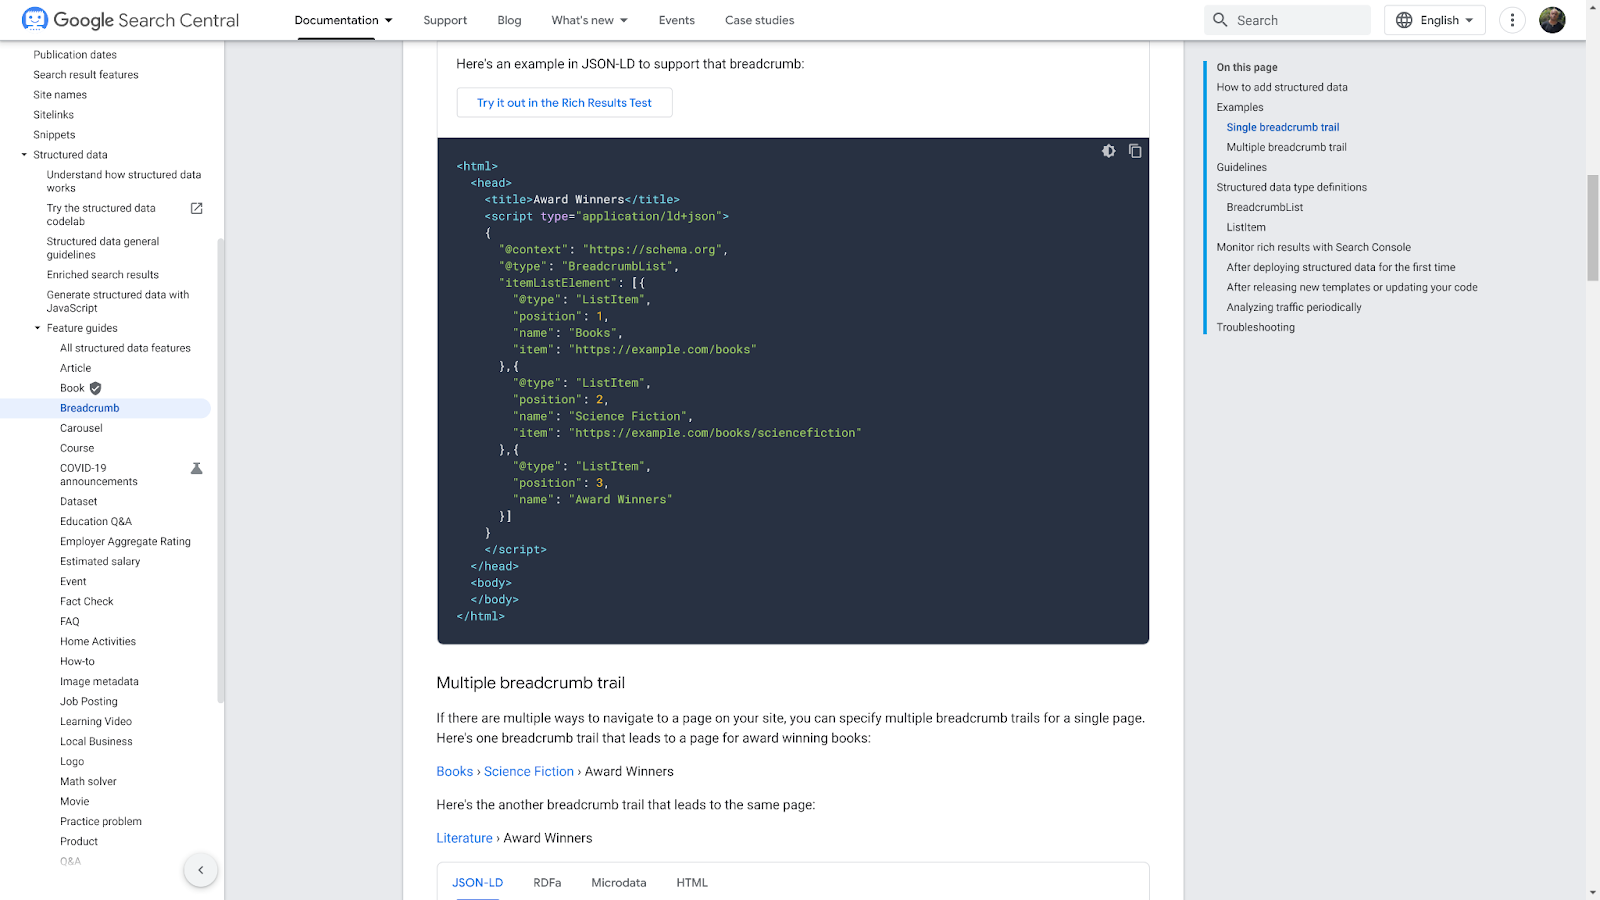Open Understand how structured data works
This screenshot has width=1600, height=900.
tap(124, 181)
